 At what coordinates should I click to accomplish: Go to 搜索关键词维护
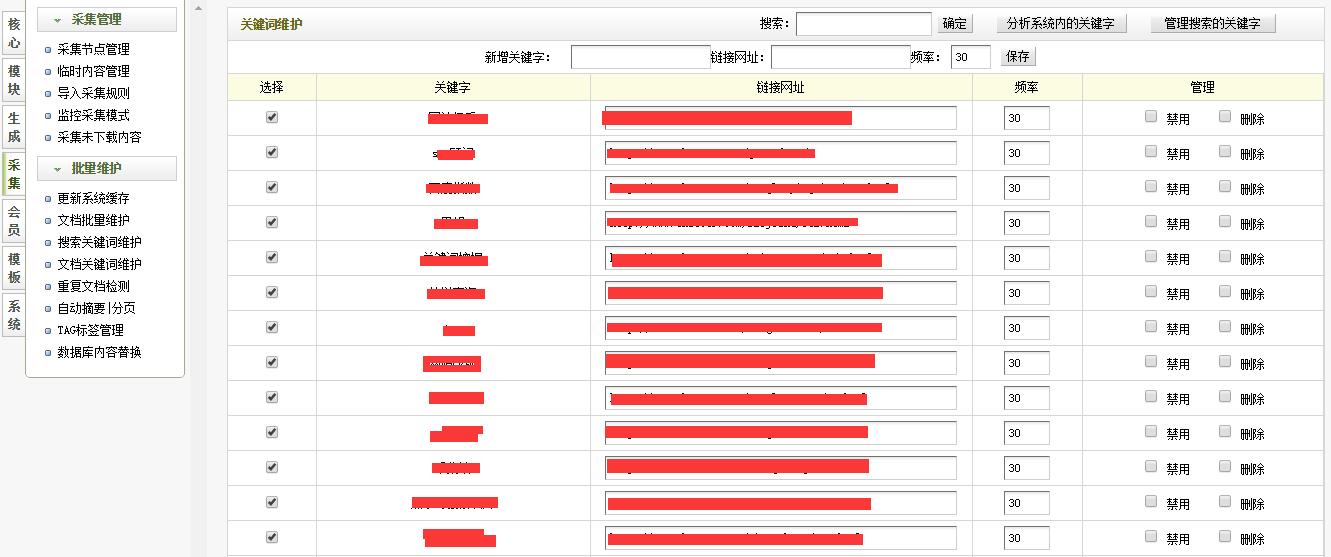(99, 242)
